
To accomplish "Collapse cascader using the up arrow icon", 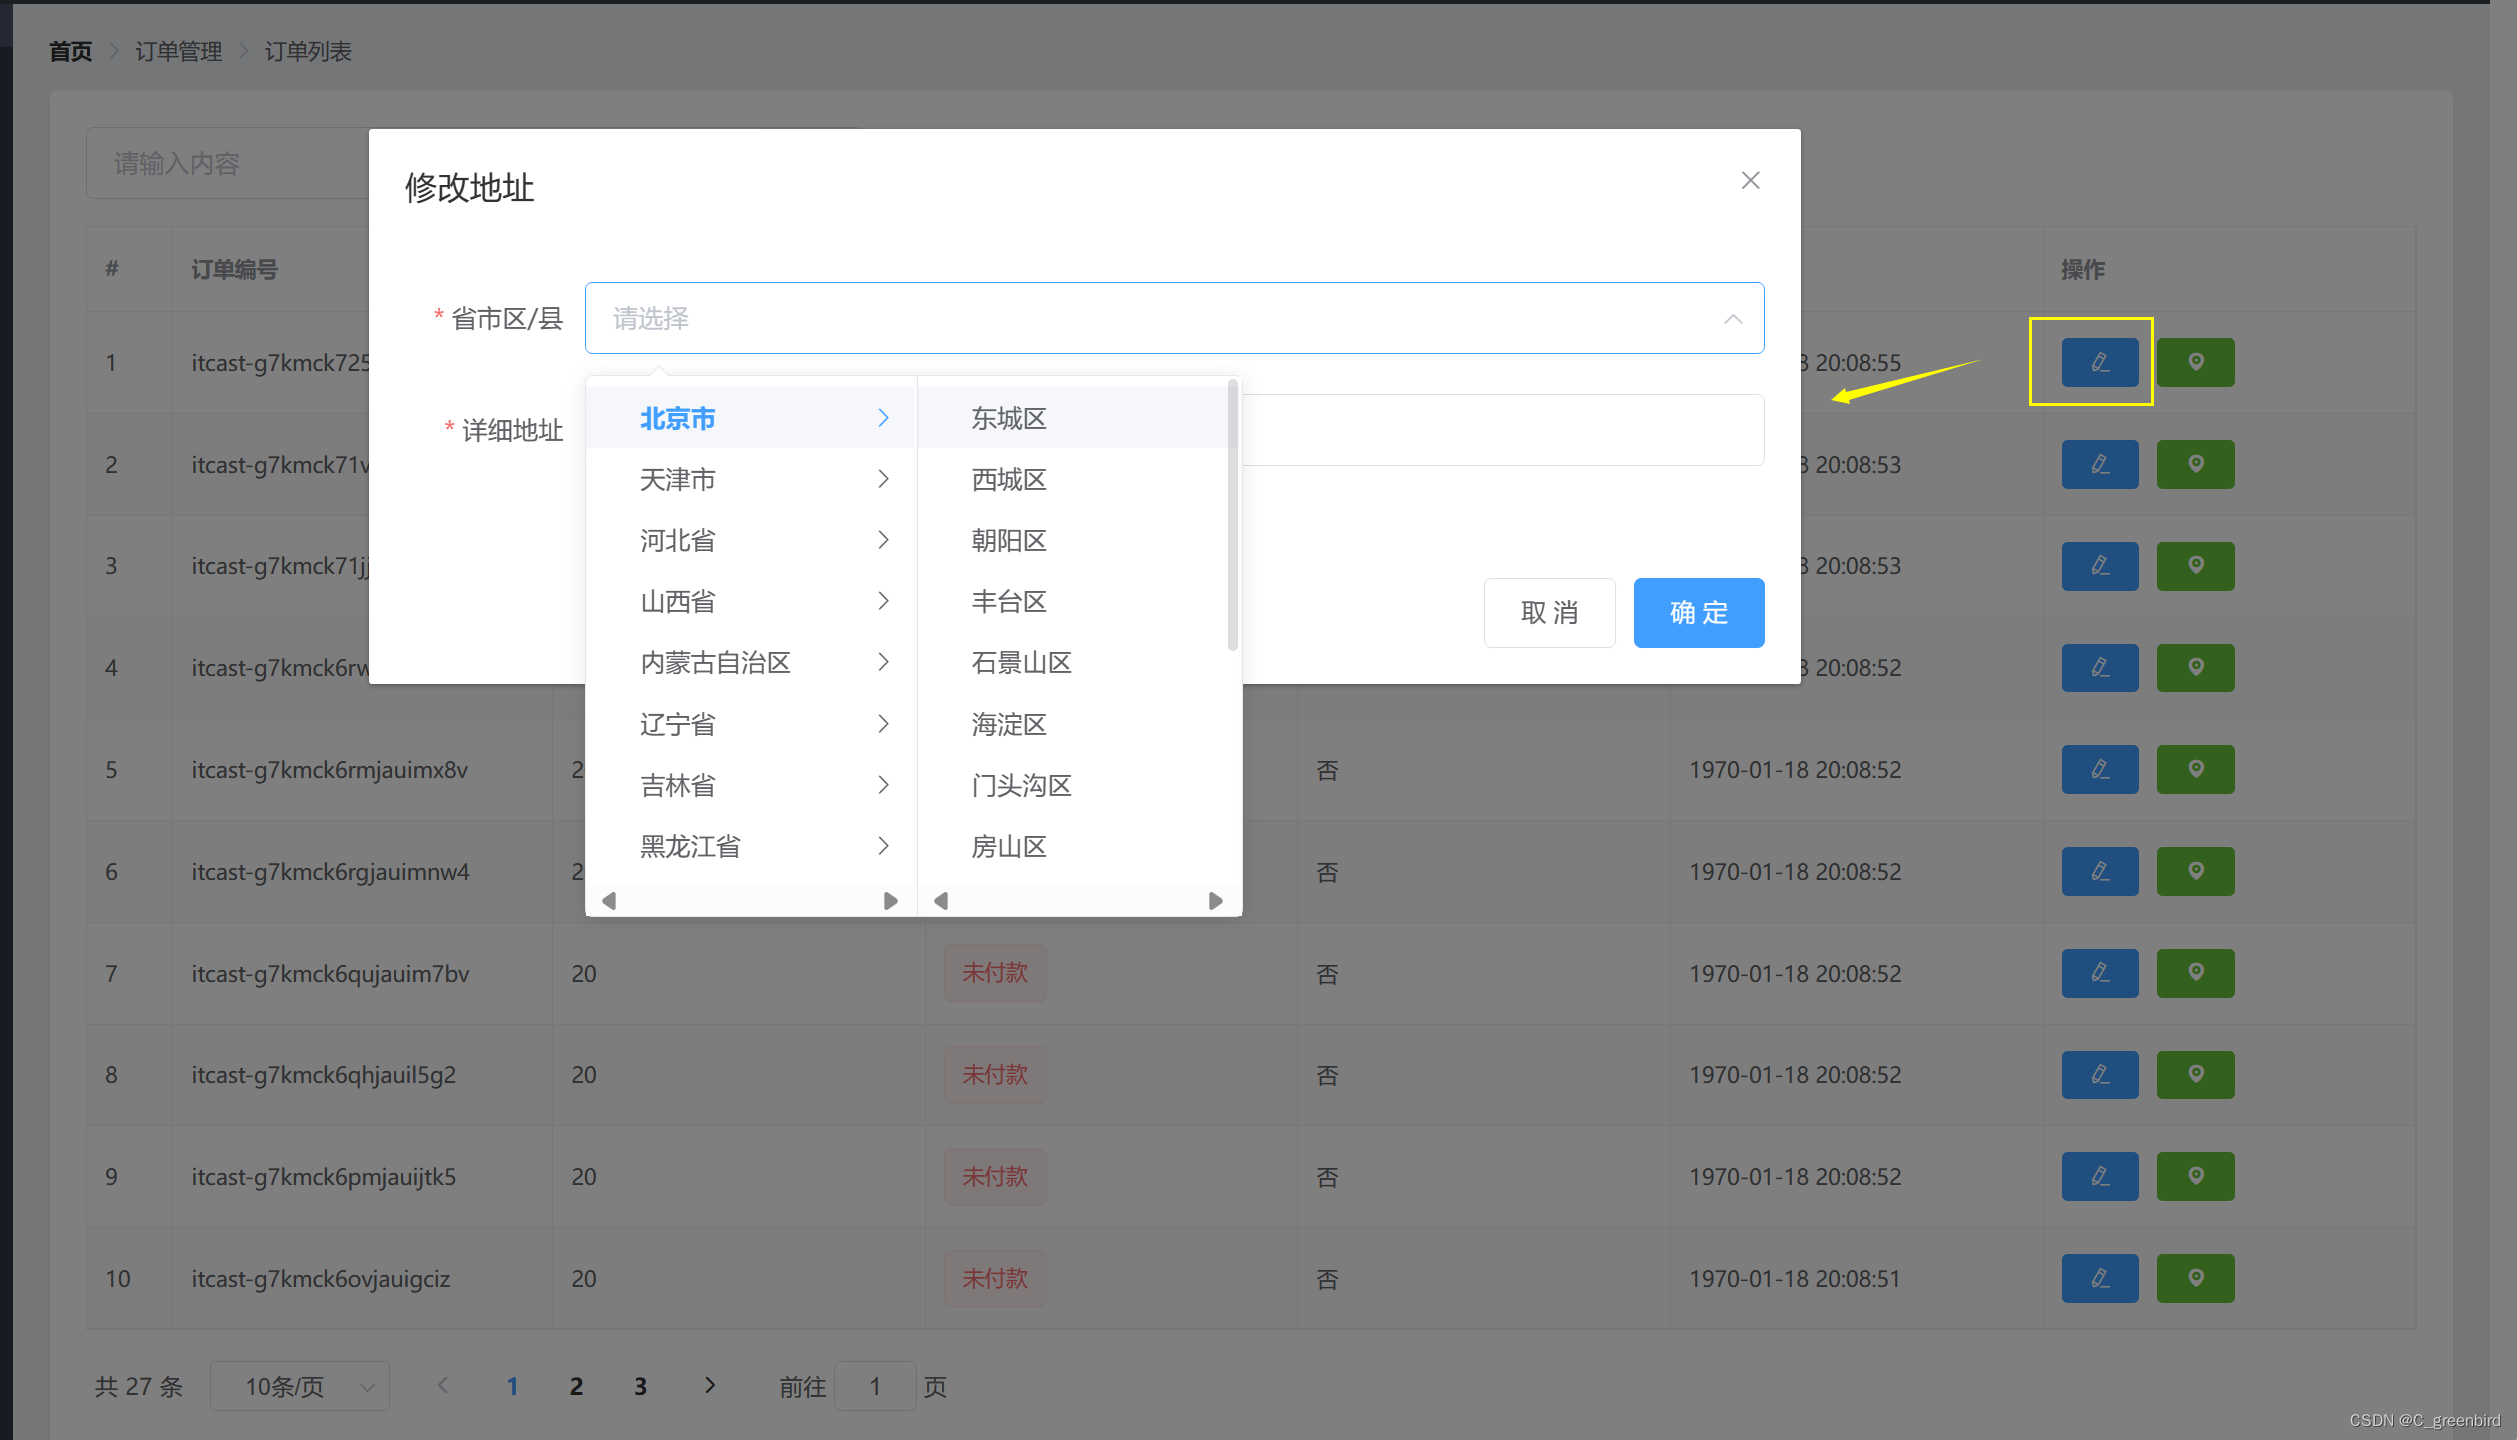I will coord(1733,319).
